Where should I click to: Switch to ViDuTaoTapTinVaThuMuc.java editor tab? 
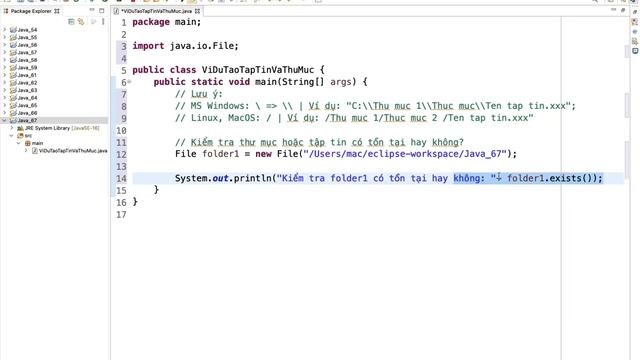click(x=156, y=11)
